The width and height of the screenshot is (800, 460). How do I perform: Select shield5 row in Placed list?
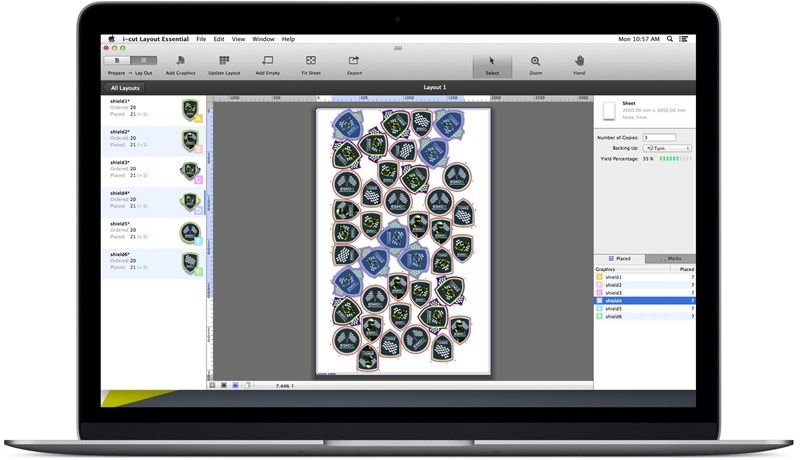[645, 309]
